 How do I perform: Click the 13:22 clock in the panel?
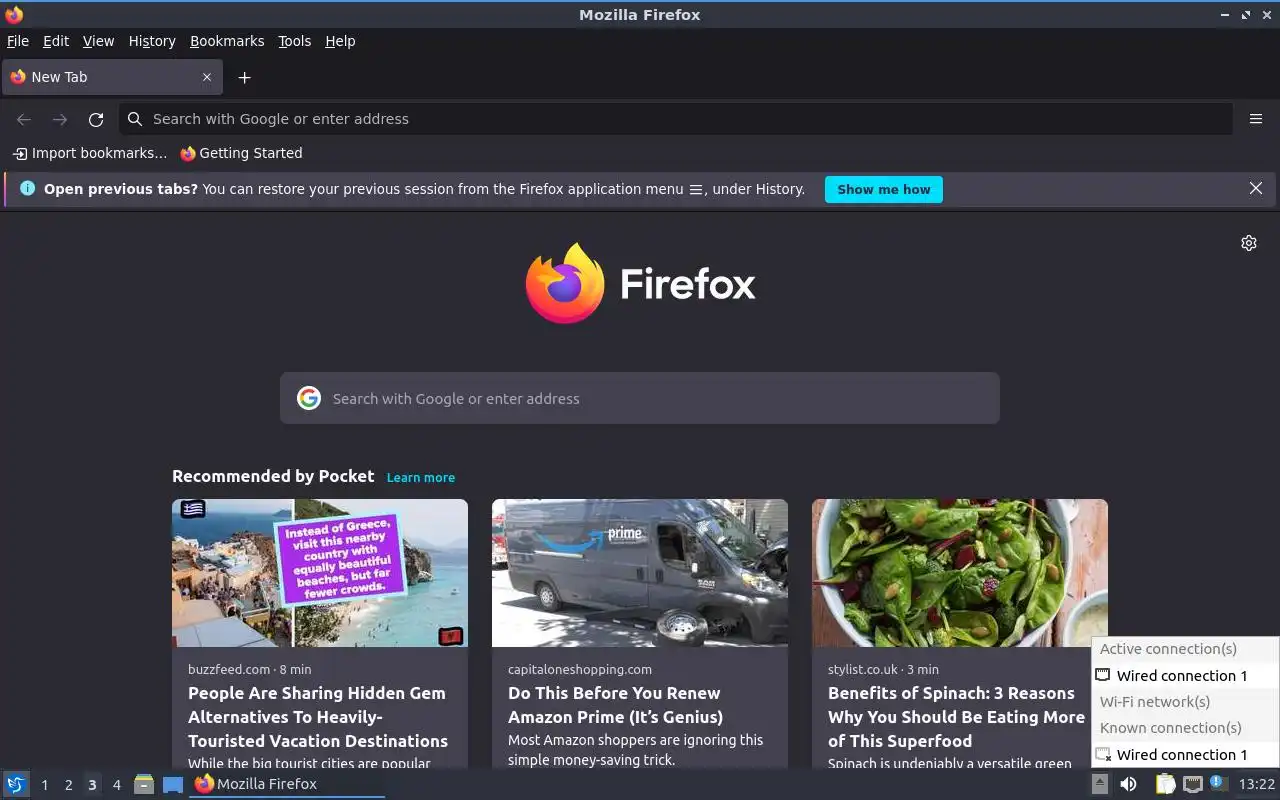coord(1257,784)
